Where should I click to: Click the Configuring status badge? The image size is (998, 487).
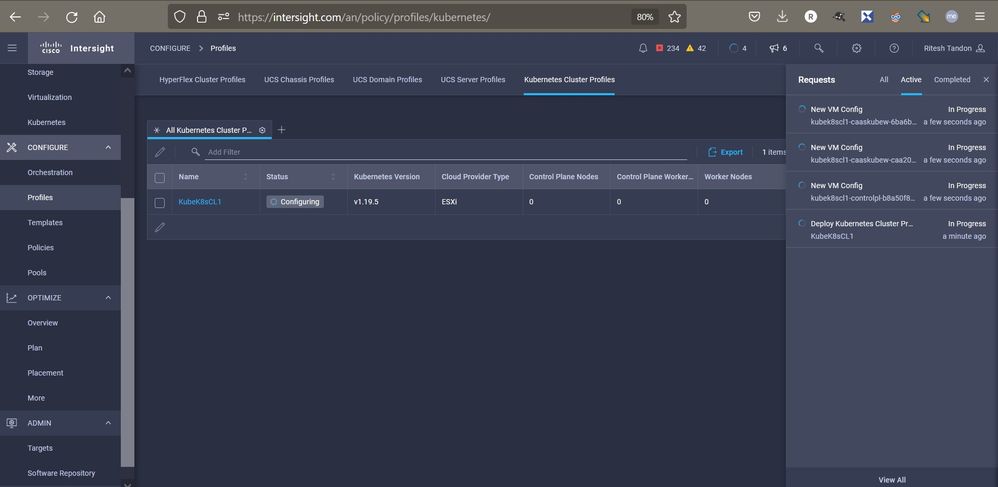tap(295, 202)
